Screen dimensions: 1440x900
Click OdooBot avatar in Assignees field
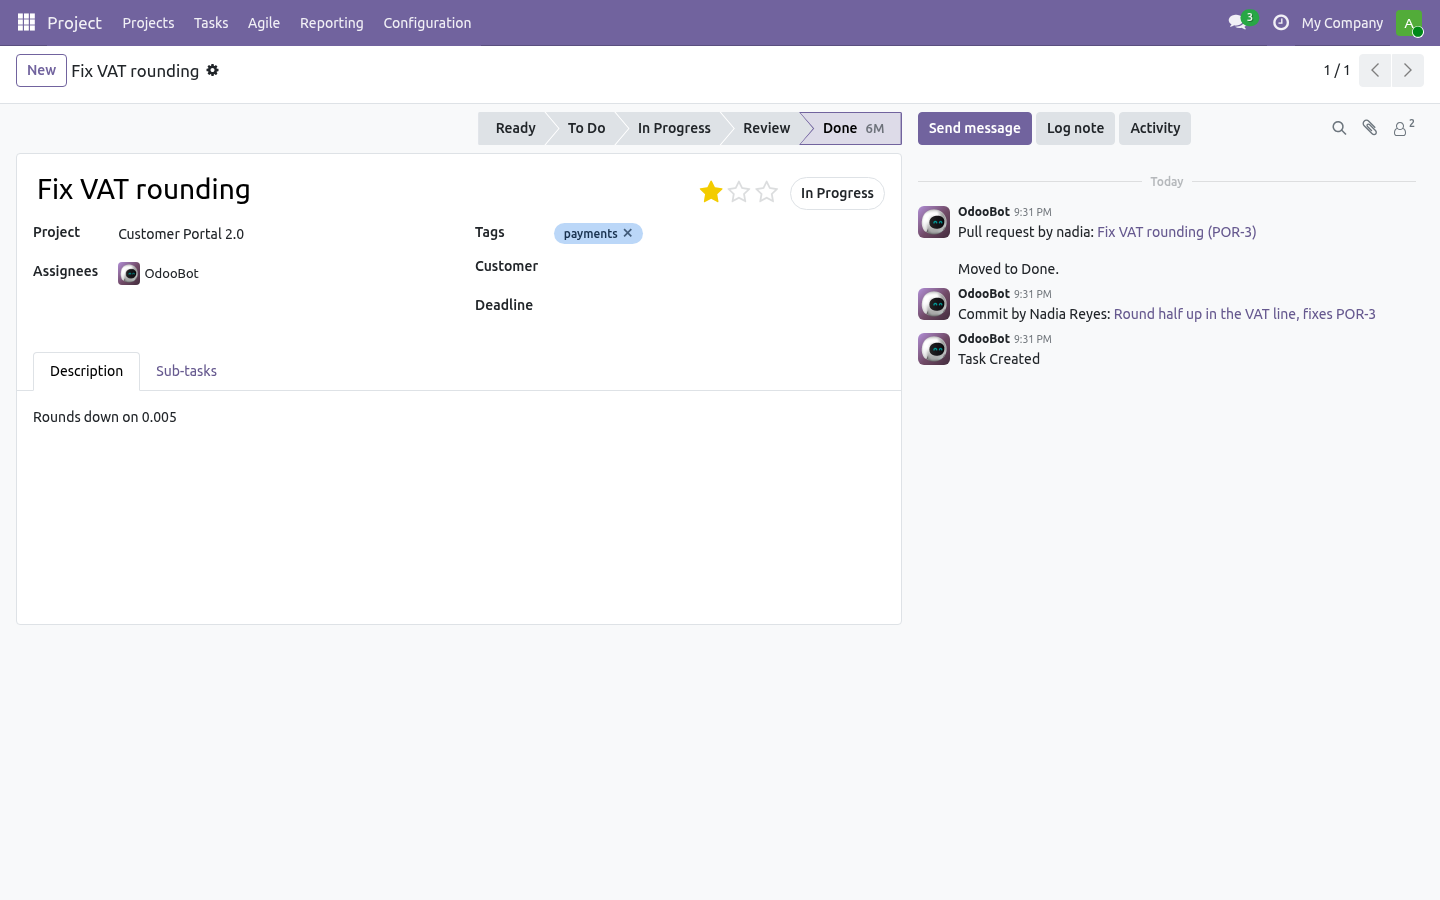tap(129, 273)
